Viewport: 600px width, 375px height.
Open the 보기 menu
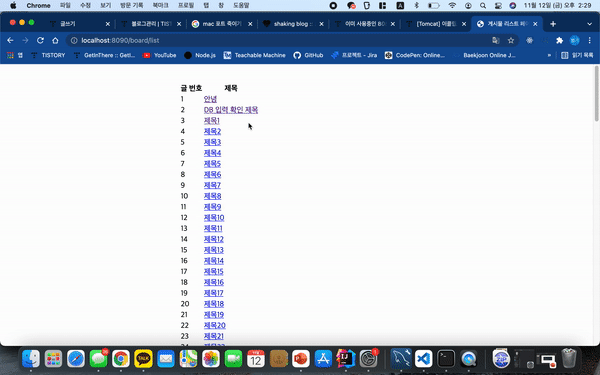106,5
